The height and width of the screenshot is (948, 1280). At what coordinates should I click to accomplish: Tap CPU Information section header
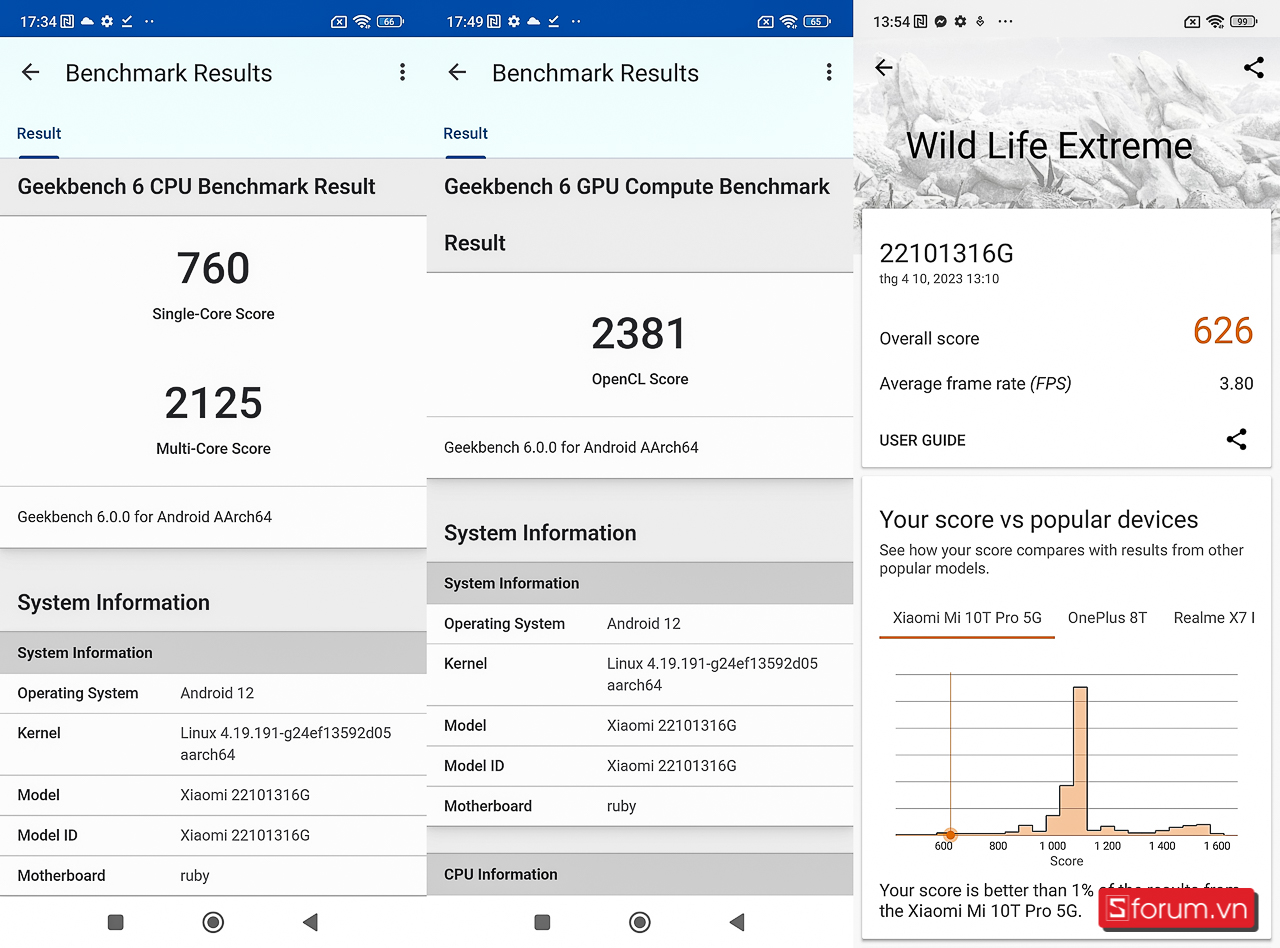(640, 874)
